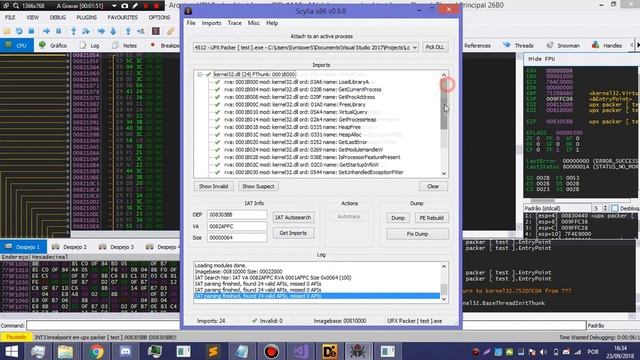
Task: Toggle checkmark for VirtualQuery import
Action: (218, 112)
